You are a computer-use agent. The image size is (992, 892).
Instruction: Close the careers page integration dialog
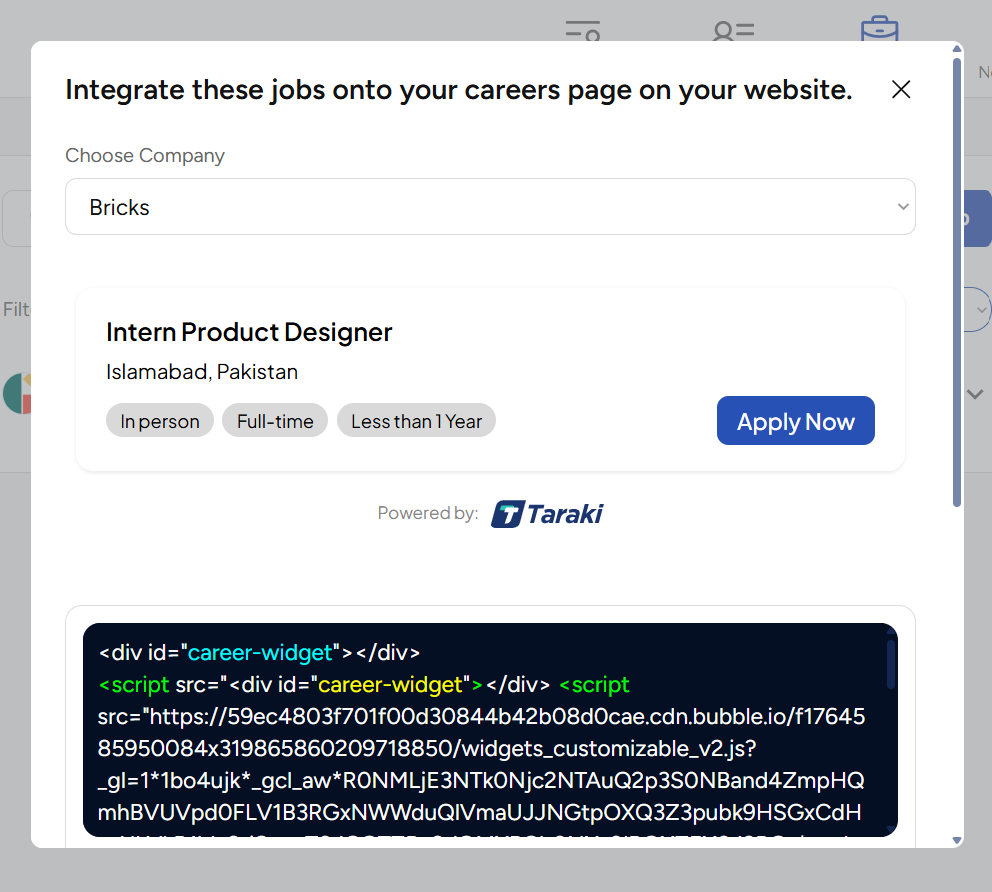(x=901, y=90)
